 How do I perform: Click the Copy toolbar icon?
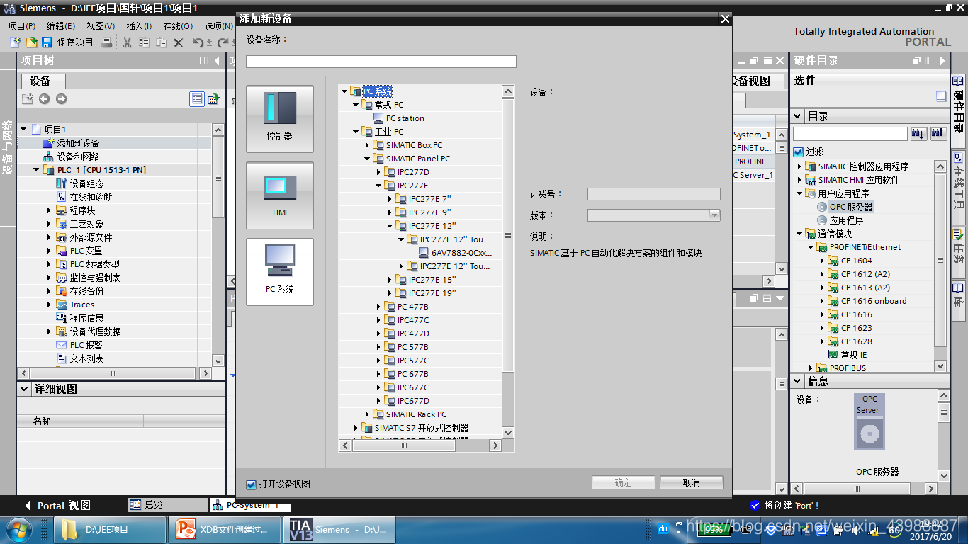[x=144, y=42]
